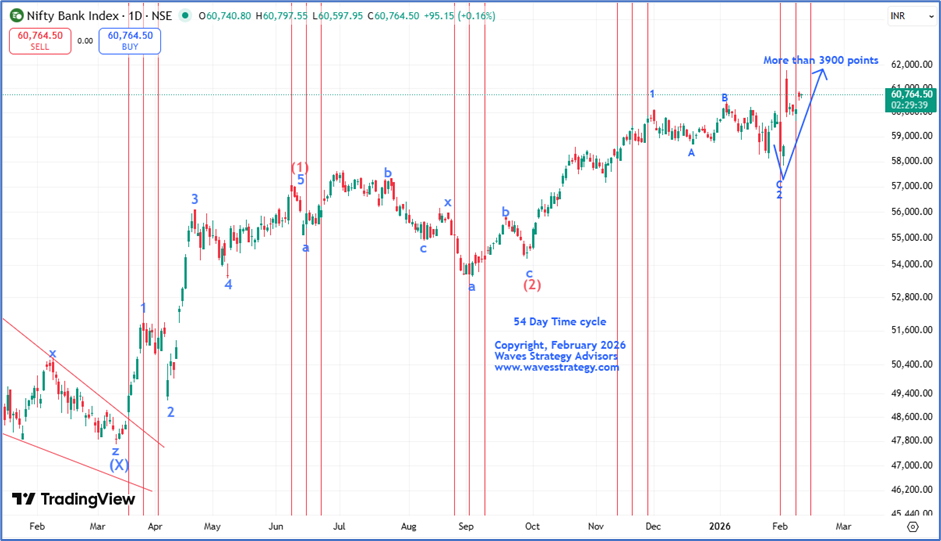Click the blue BUY 60,764.50 button
The width and height of the screenshot is (941, 541).
pyautogui.click(x=130, y=41)
